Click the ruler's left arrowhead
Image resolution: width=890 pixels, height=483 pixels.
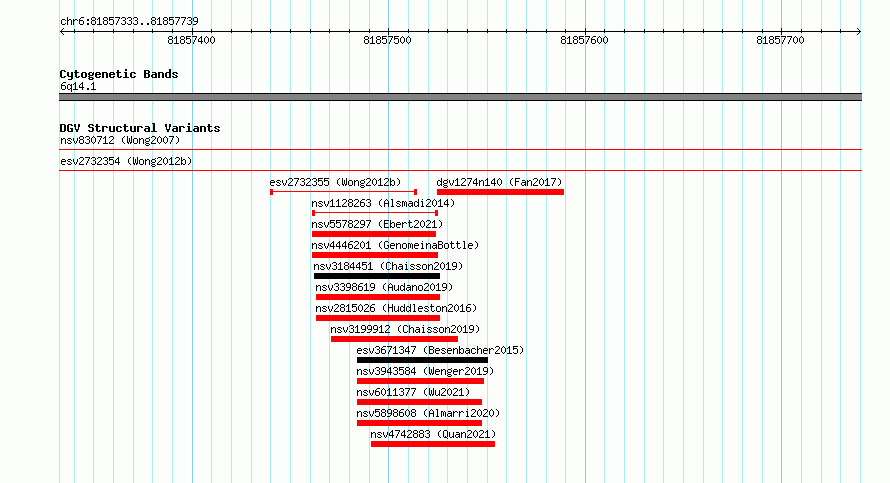coord(62,32)
